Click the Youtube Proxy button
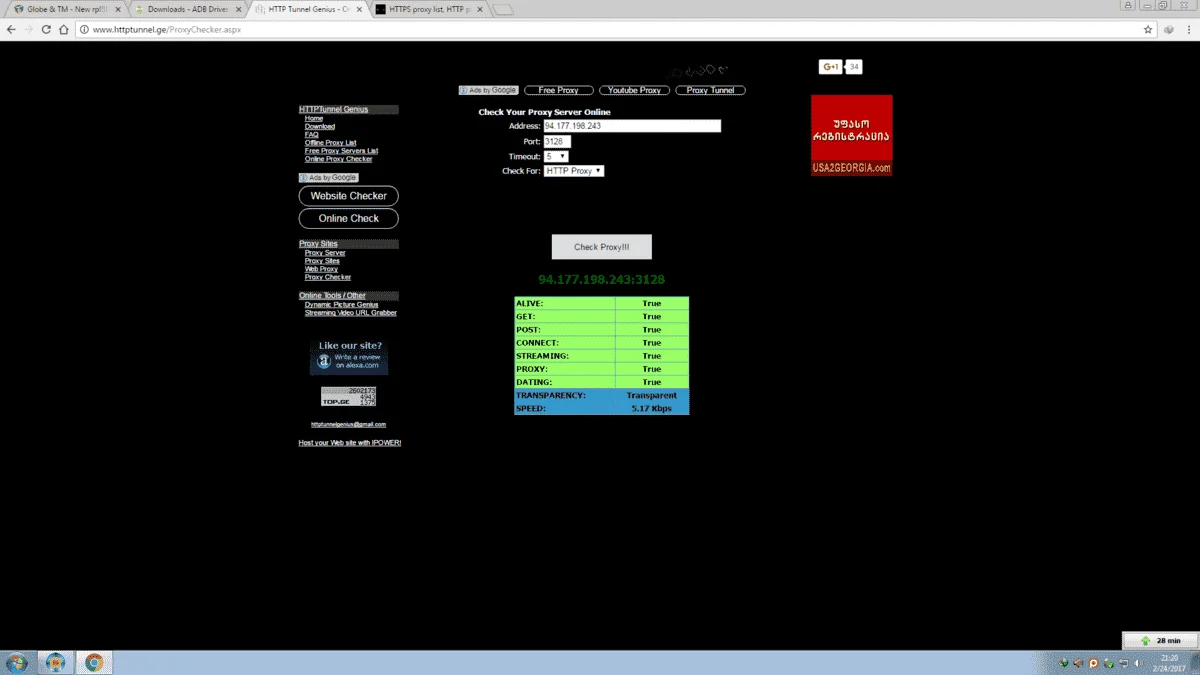Viewport: 1200px width, 675px height. [634, 90]
